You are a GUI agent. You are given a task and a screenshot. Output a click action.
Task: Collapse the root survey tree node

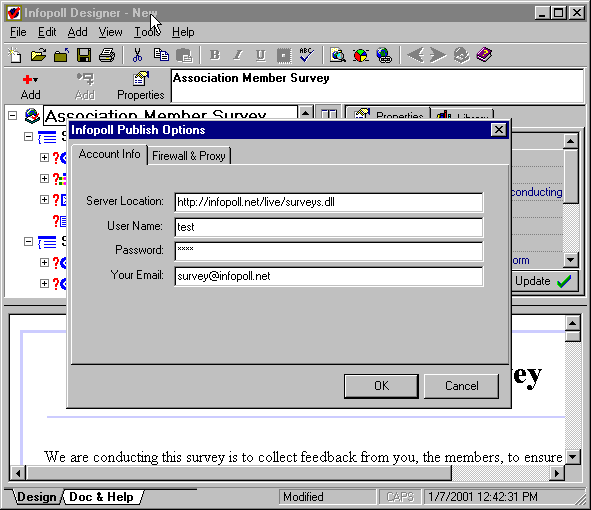pyautogui.click(x=12, y=115)
